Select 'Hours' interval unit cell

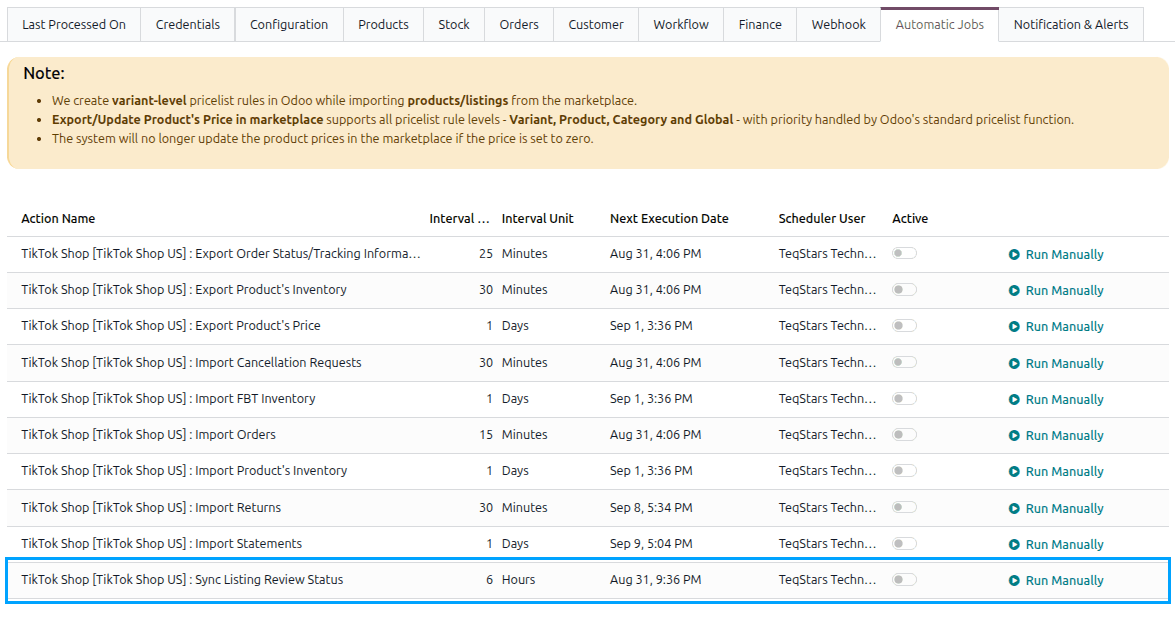pos(519,579)
